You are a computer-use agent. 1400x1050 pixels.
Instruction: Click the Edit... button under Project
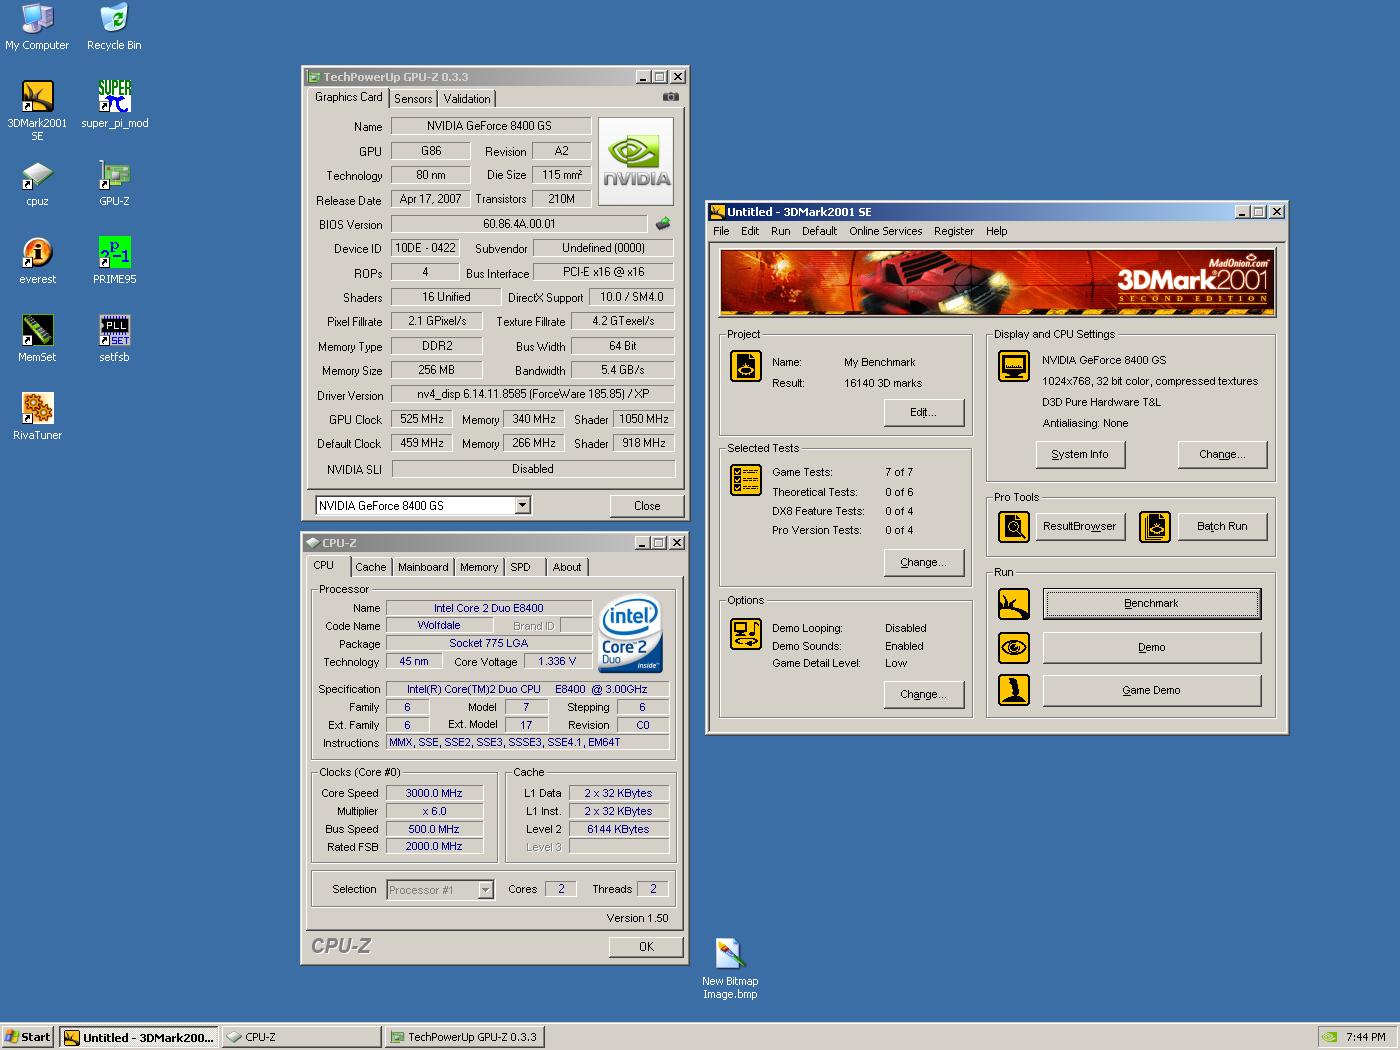coord(924,412)
